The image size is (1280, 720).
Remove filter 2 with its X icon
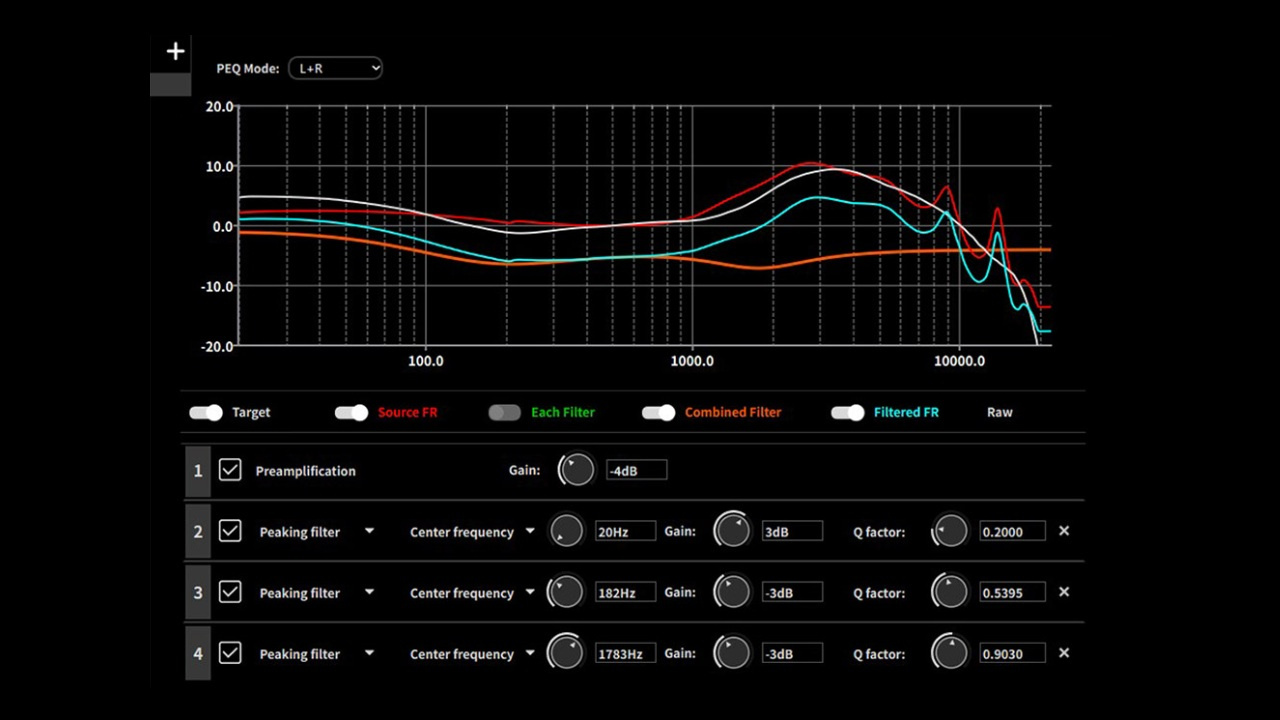pyautogui.click(x=1064, y=531)
